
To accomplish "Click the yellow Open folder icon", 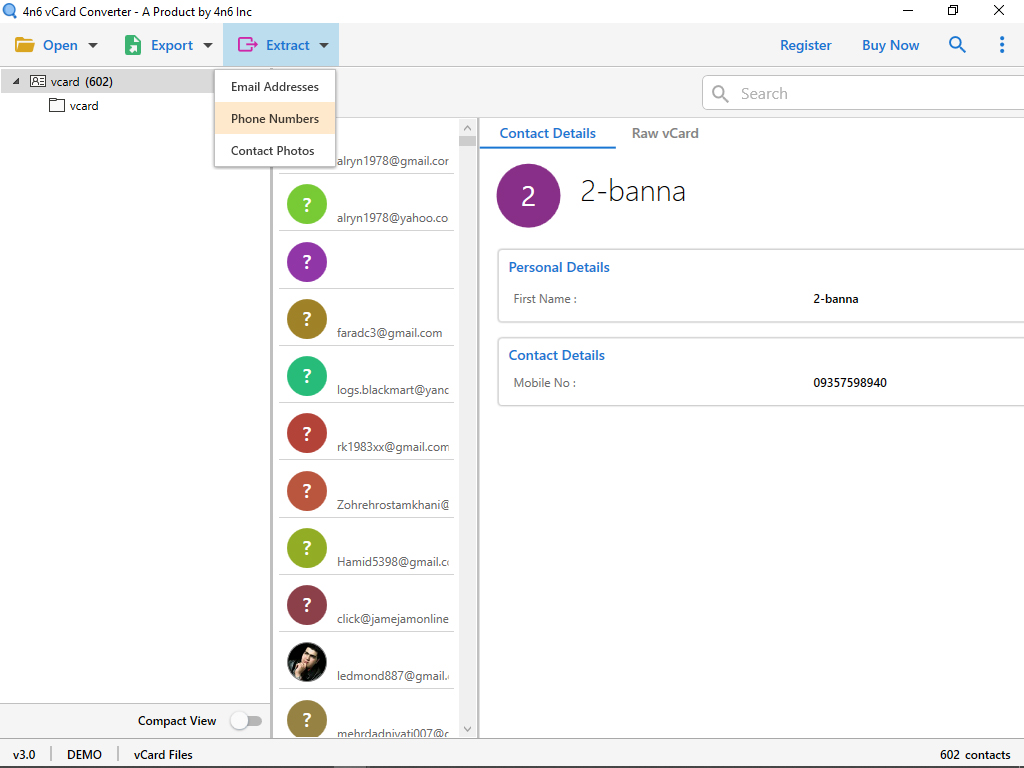I will point(25,45).
